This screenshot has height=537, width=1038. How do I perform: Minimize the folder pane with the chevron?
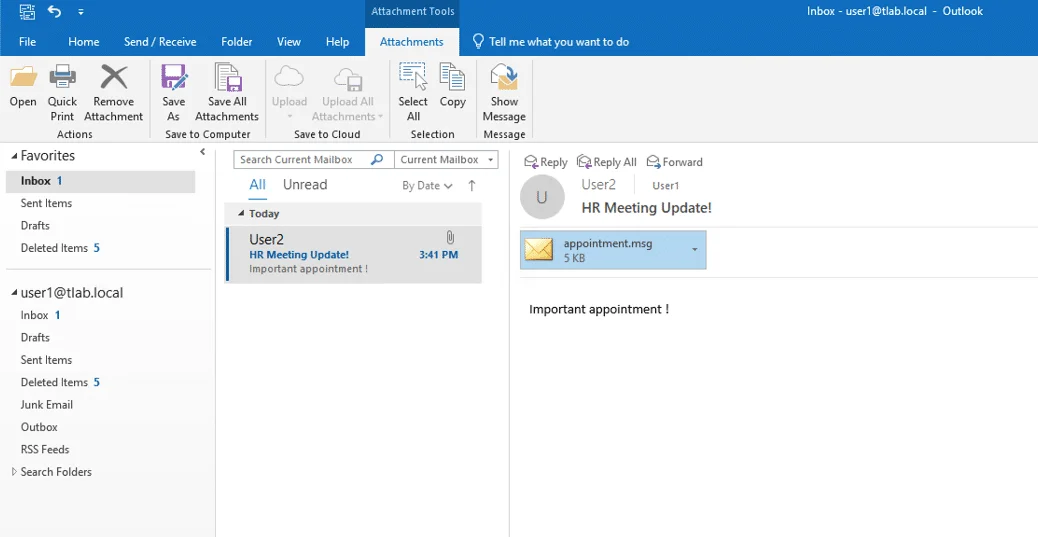203,152
